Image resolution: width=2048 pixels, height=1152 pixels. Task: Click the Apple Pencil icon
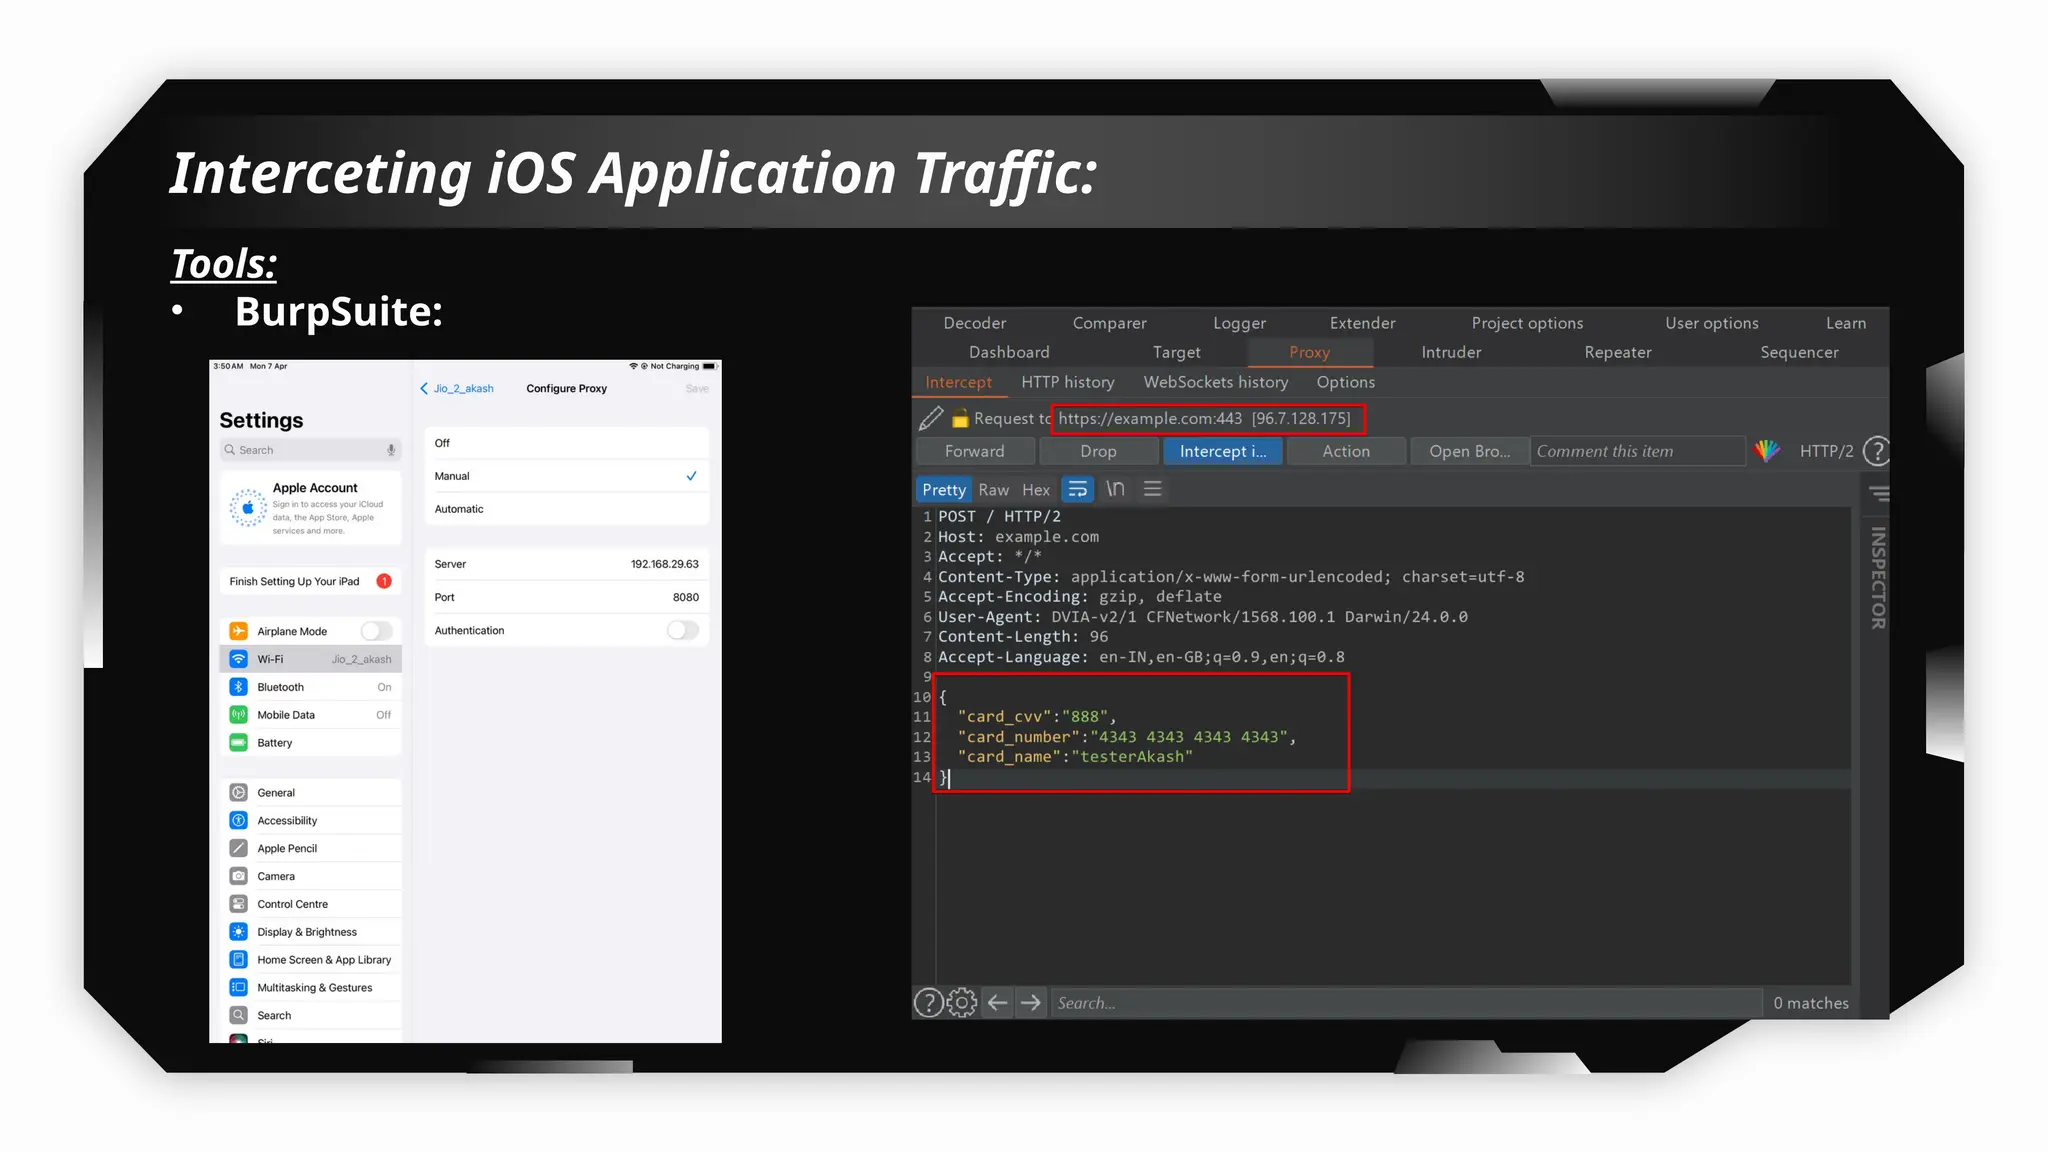[238, 848]
